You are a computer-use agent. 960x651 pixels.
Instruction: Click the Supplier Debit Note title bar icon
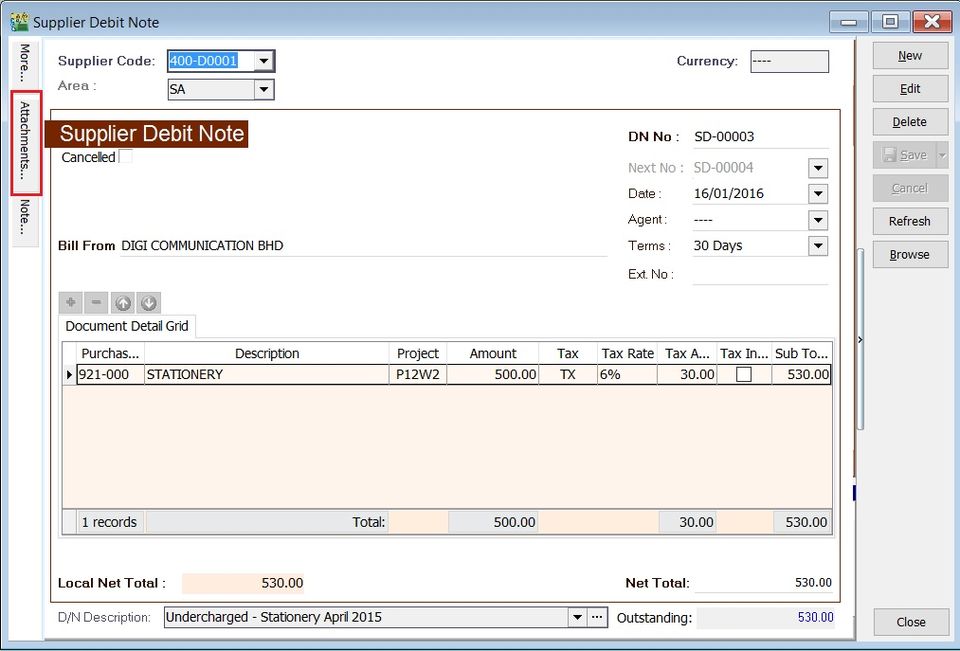[x=17, y=21]
